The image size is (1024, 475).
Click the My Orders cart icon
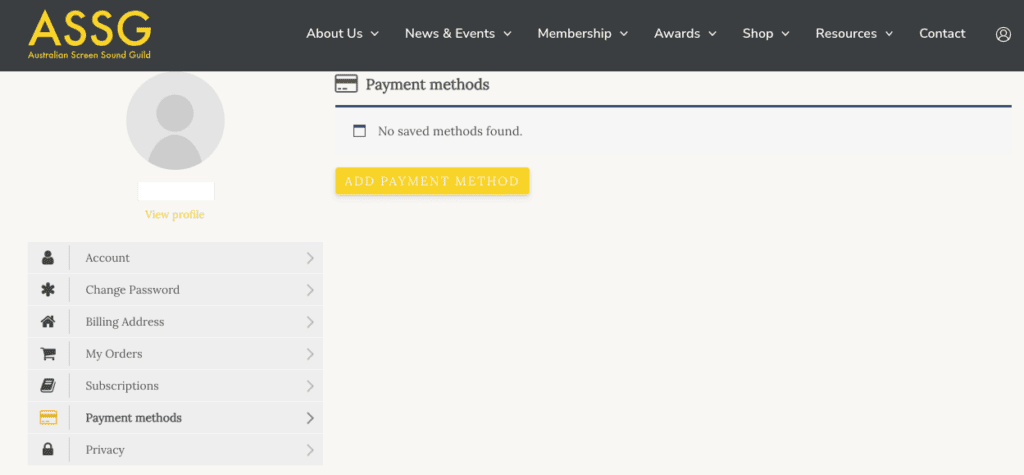(x=48, y=353)
